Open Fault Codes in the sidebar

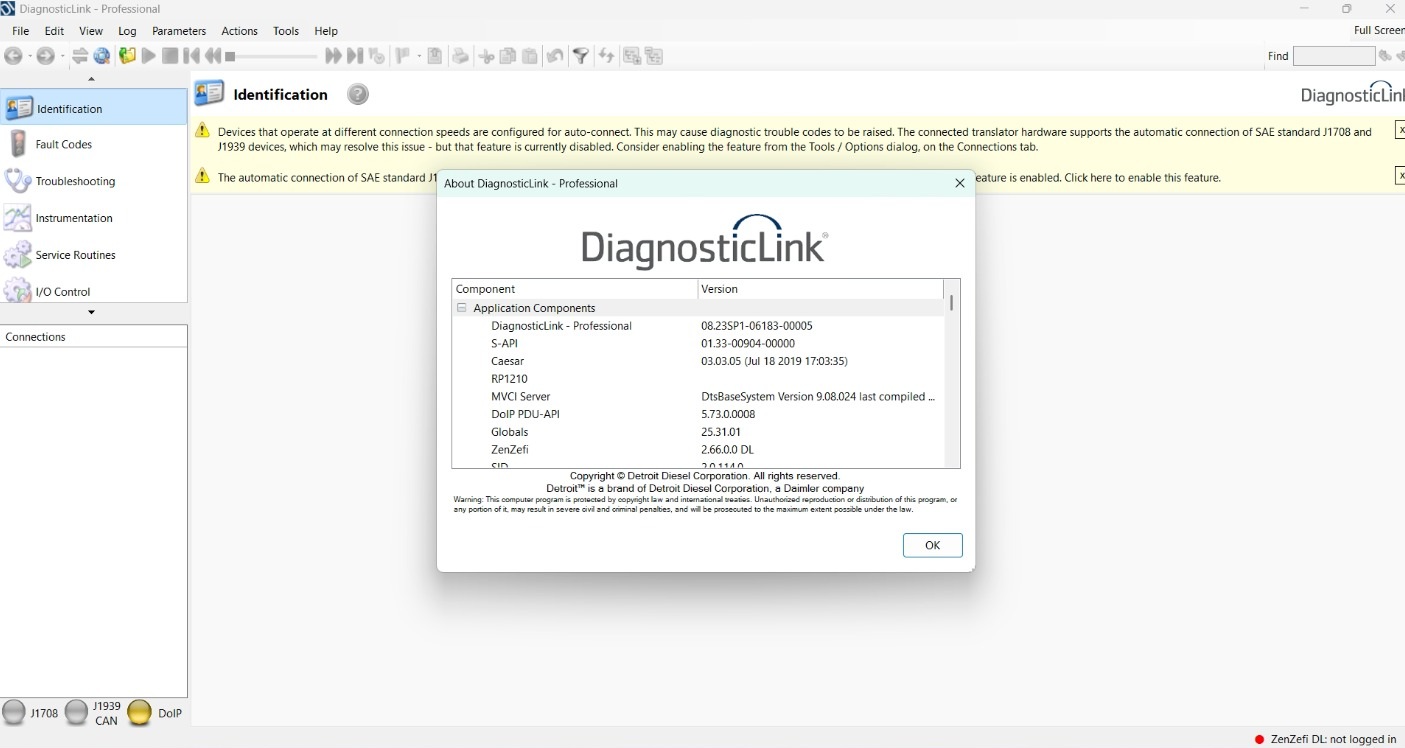94,144
